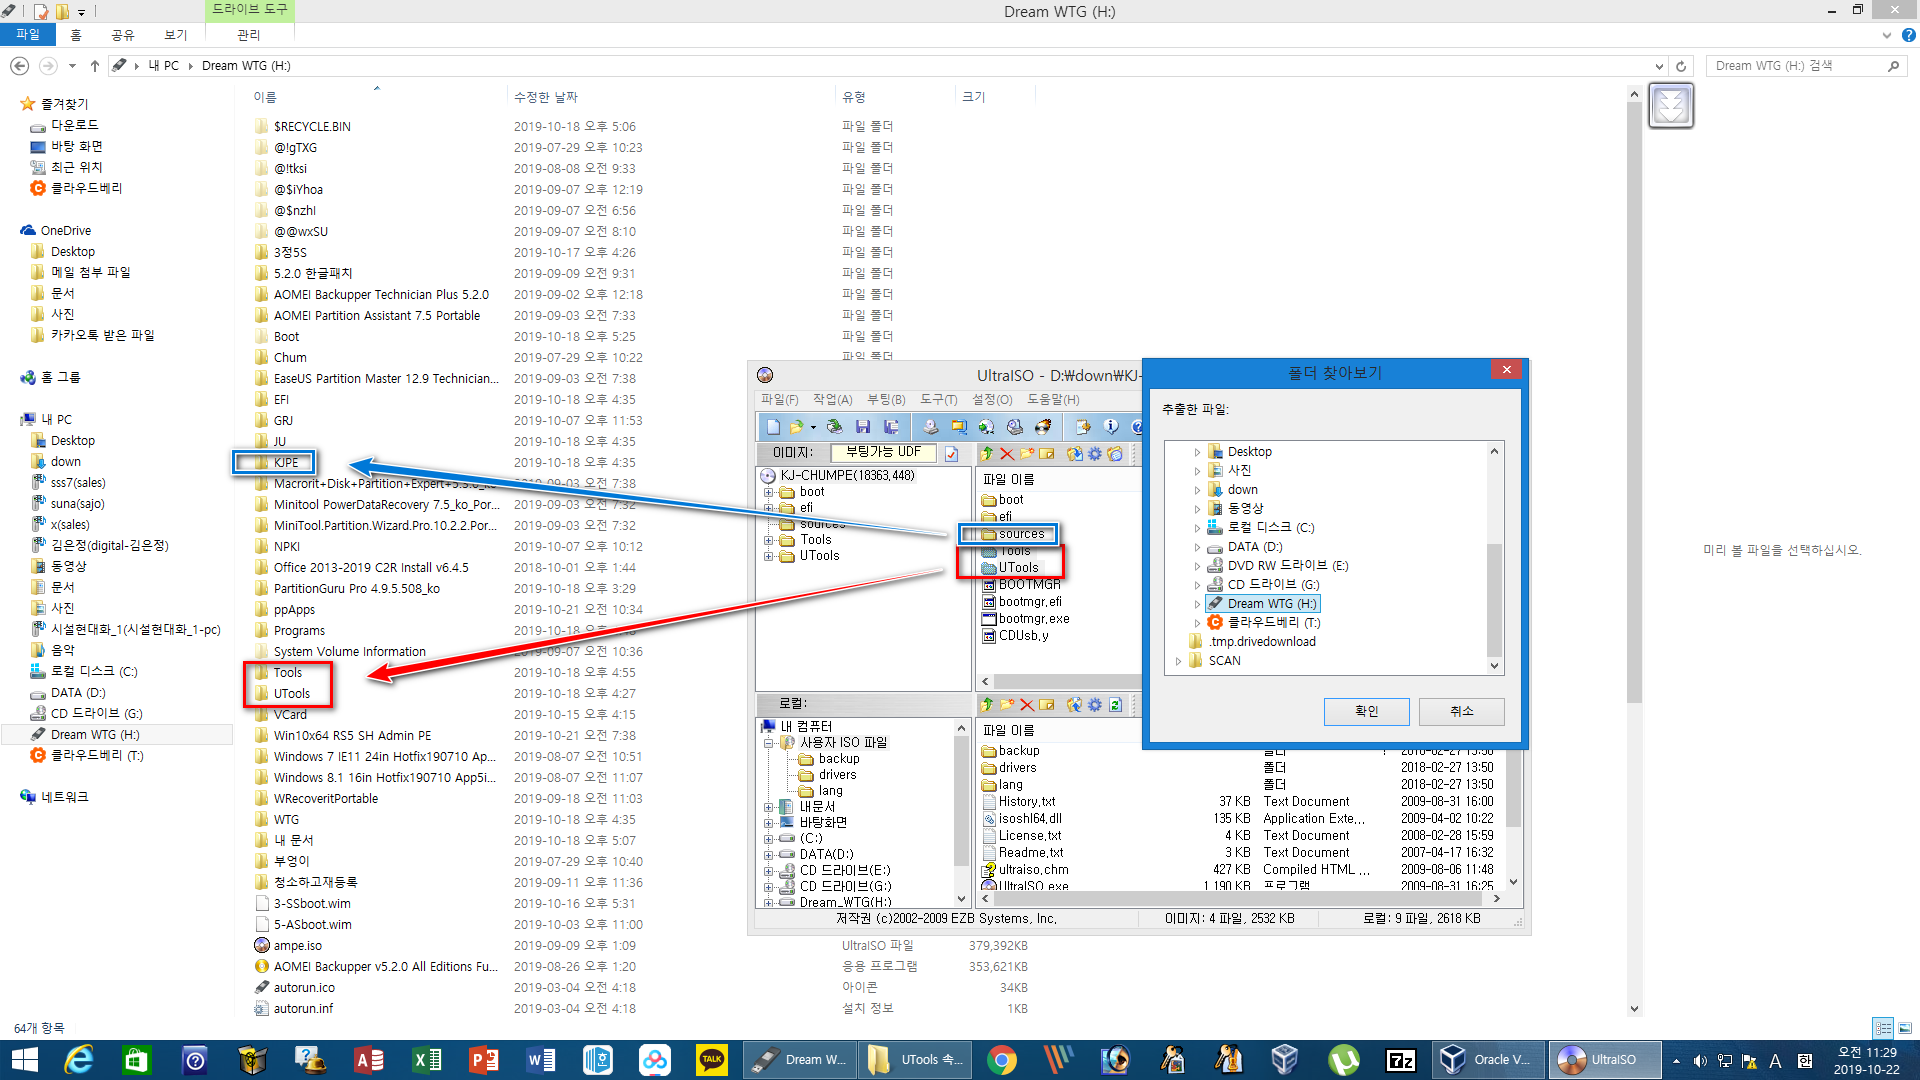Select KJPE folder in Explorer file list
Screen dimensions: 1920x1080
[286, 463]
